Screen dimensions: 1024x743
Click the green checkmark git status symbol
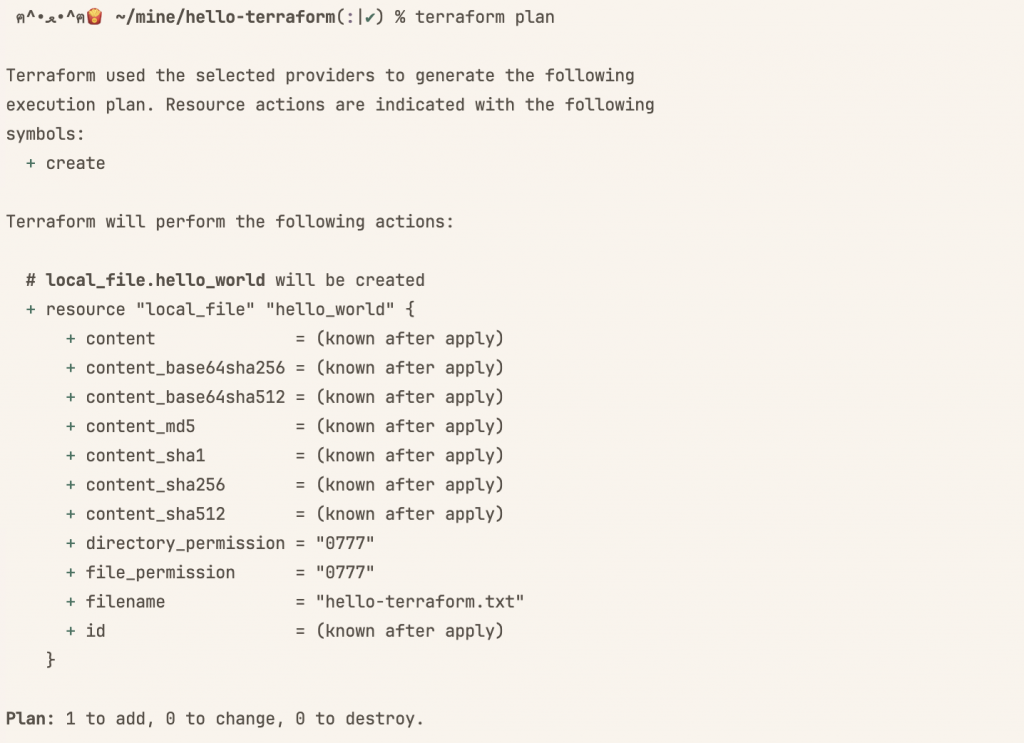[x=370, y=18]
